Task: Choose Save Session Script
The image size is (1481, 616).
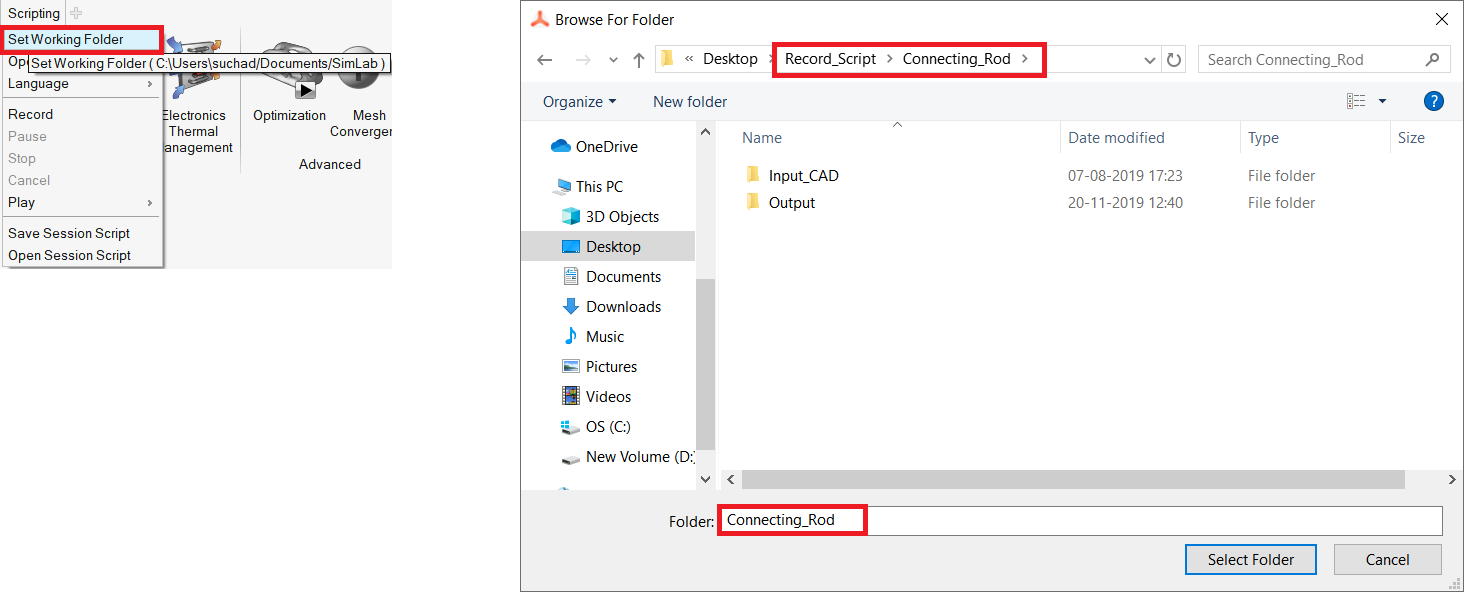Action: pos(82,234)
